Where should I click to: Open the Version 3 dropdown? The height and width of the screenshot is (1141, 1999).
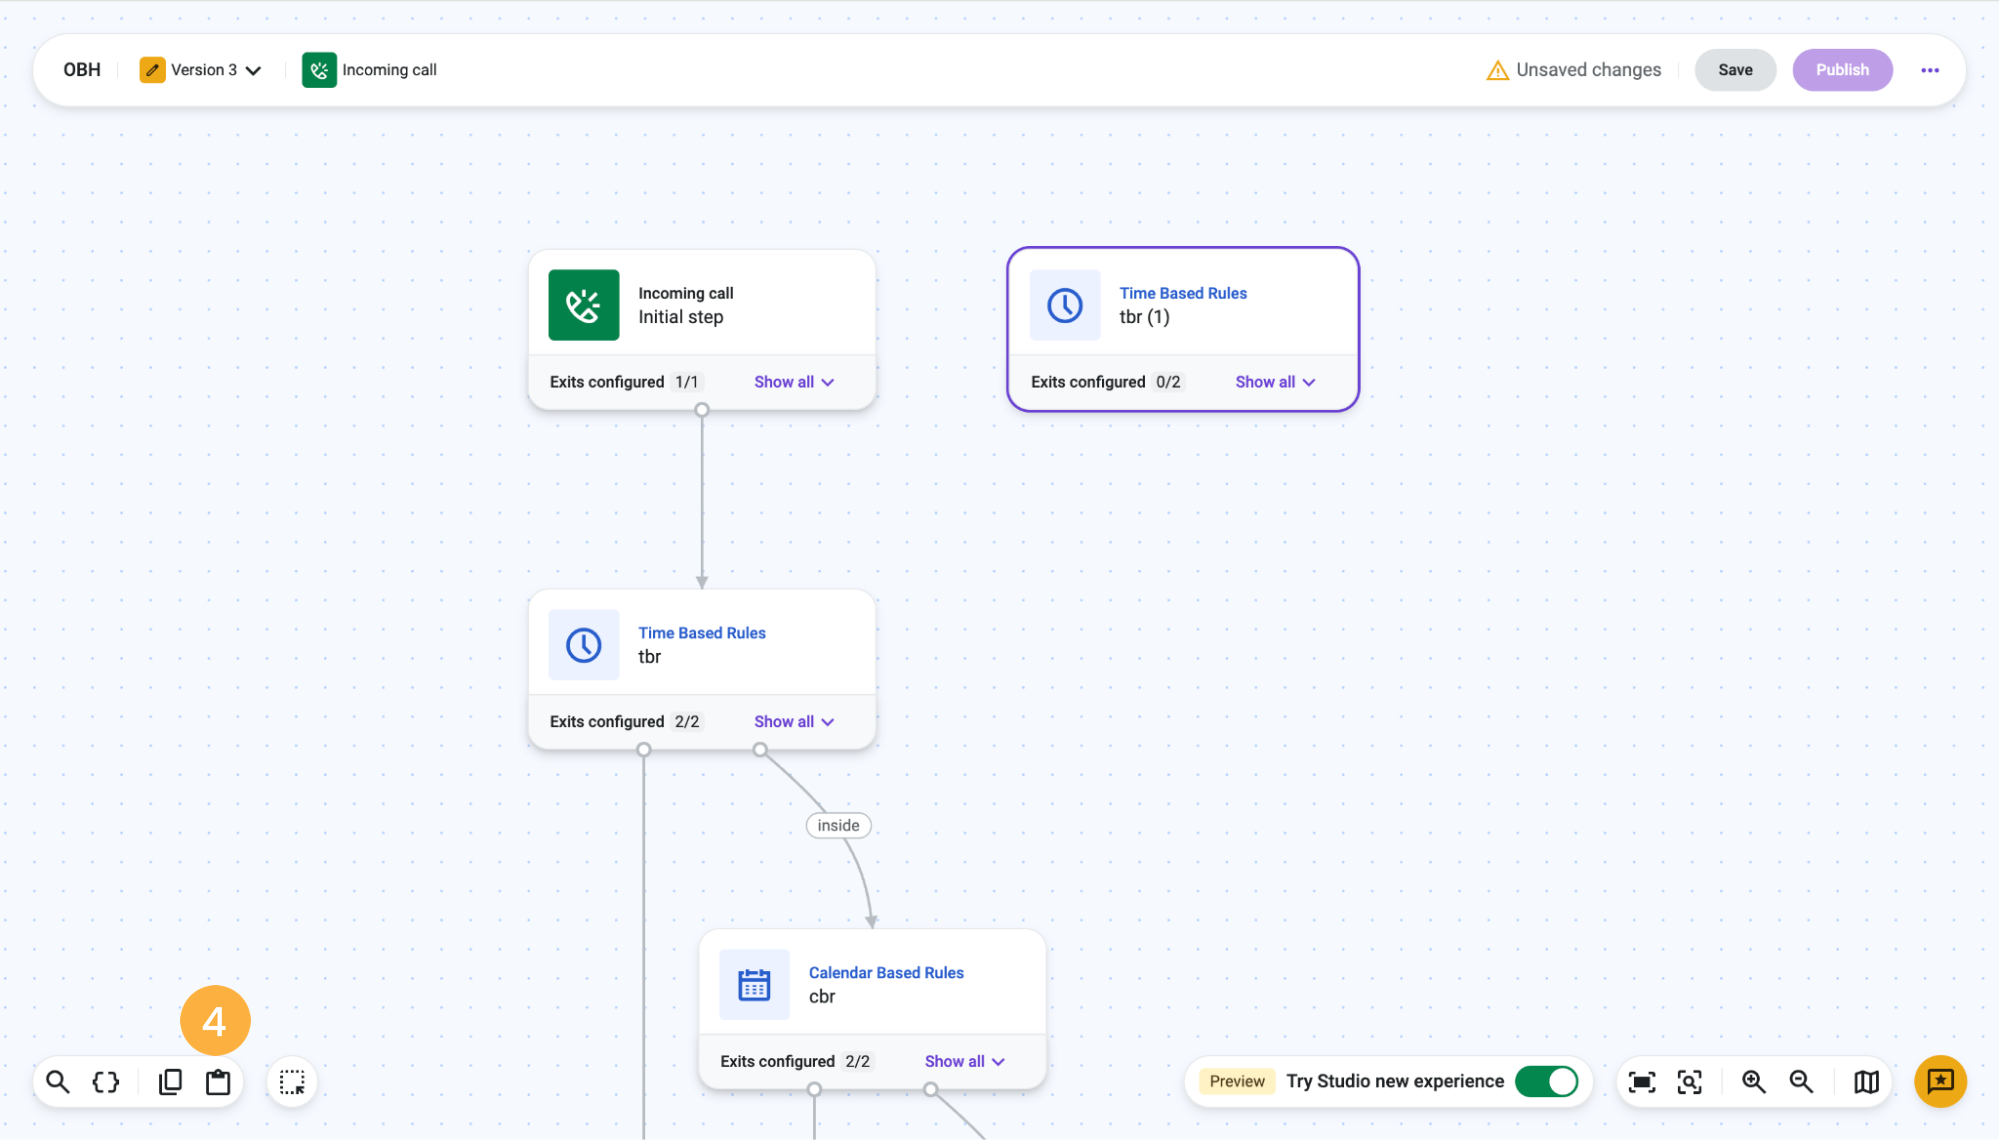(215, 70)
